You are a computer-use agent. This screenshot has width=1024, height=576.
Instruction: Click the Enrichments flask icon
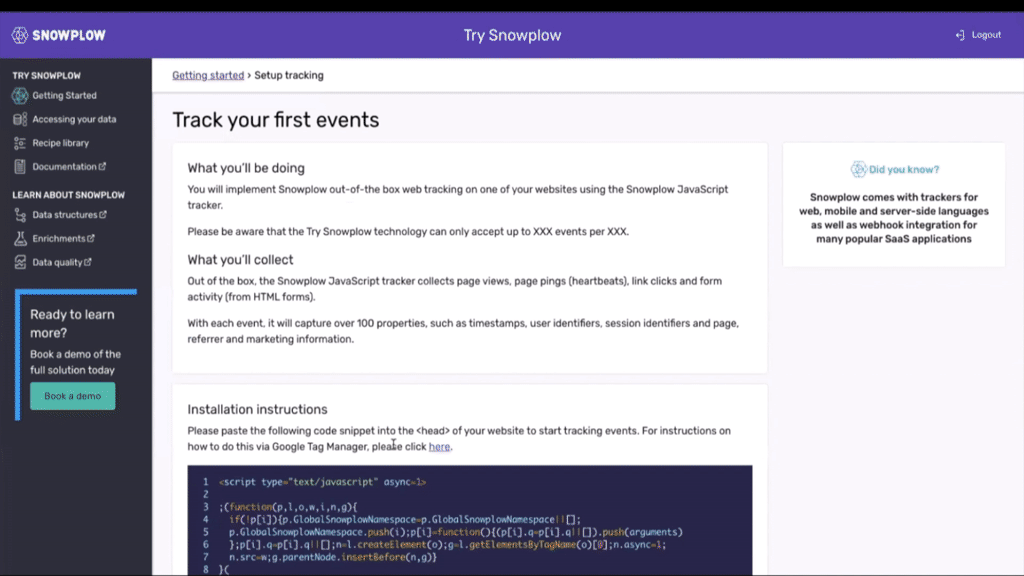(20, 238)
